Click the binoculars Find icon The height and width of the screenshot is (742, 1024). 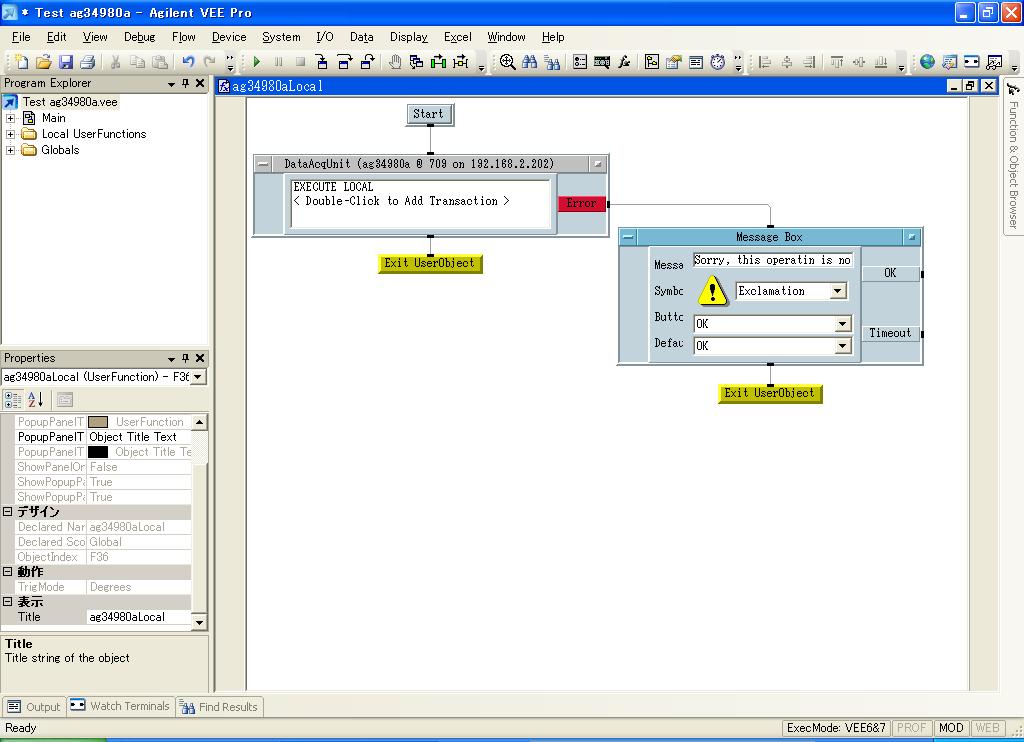coord(529,62)
